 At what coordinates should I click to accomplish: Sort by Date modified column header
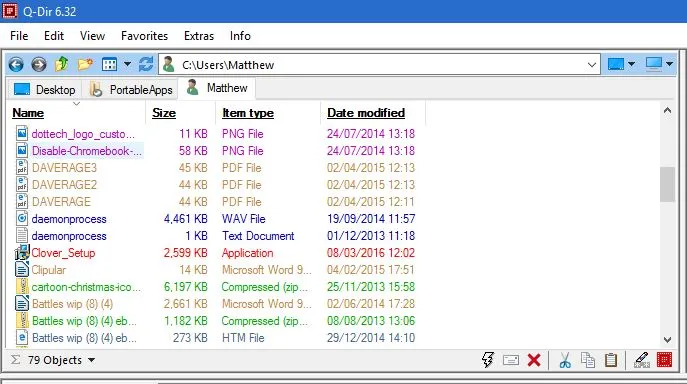tap(366, 113)
